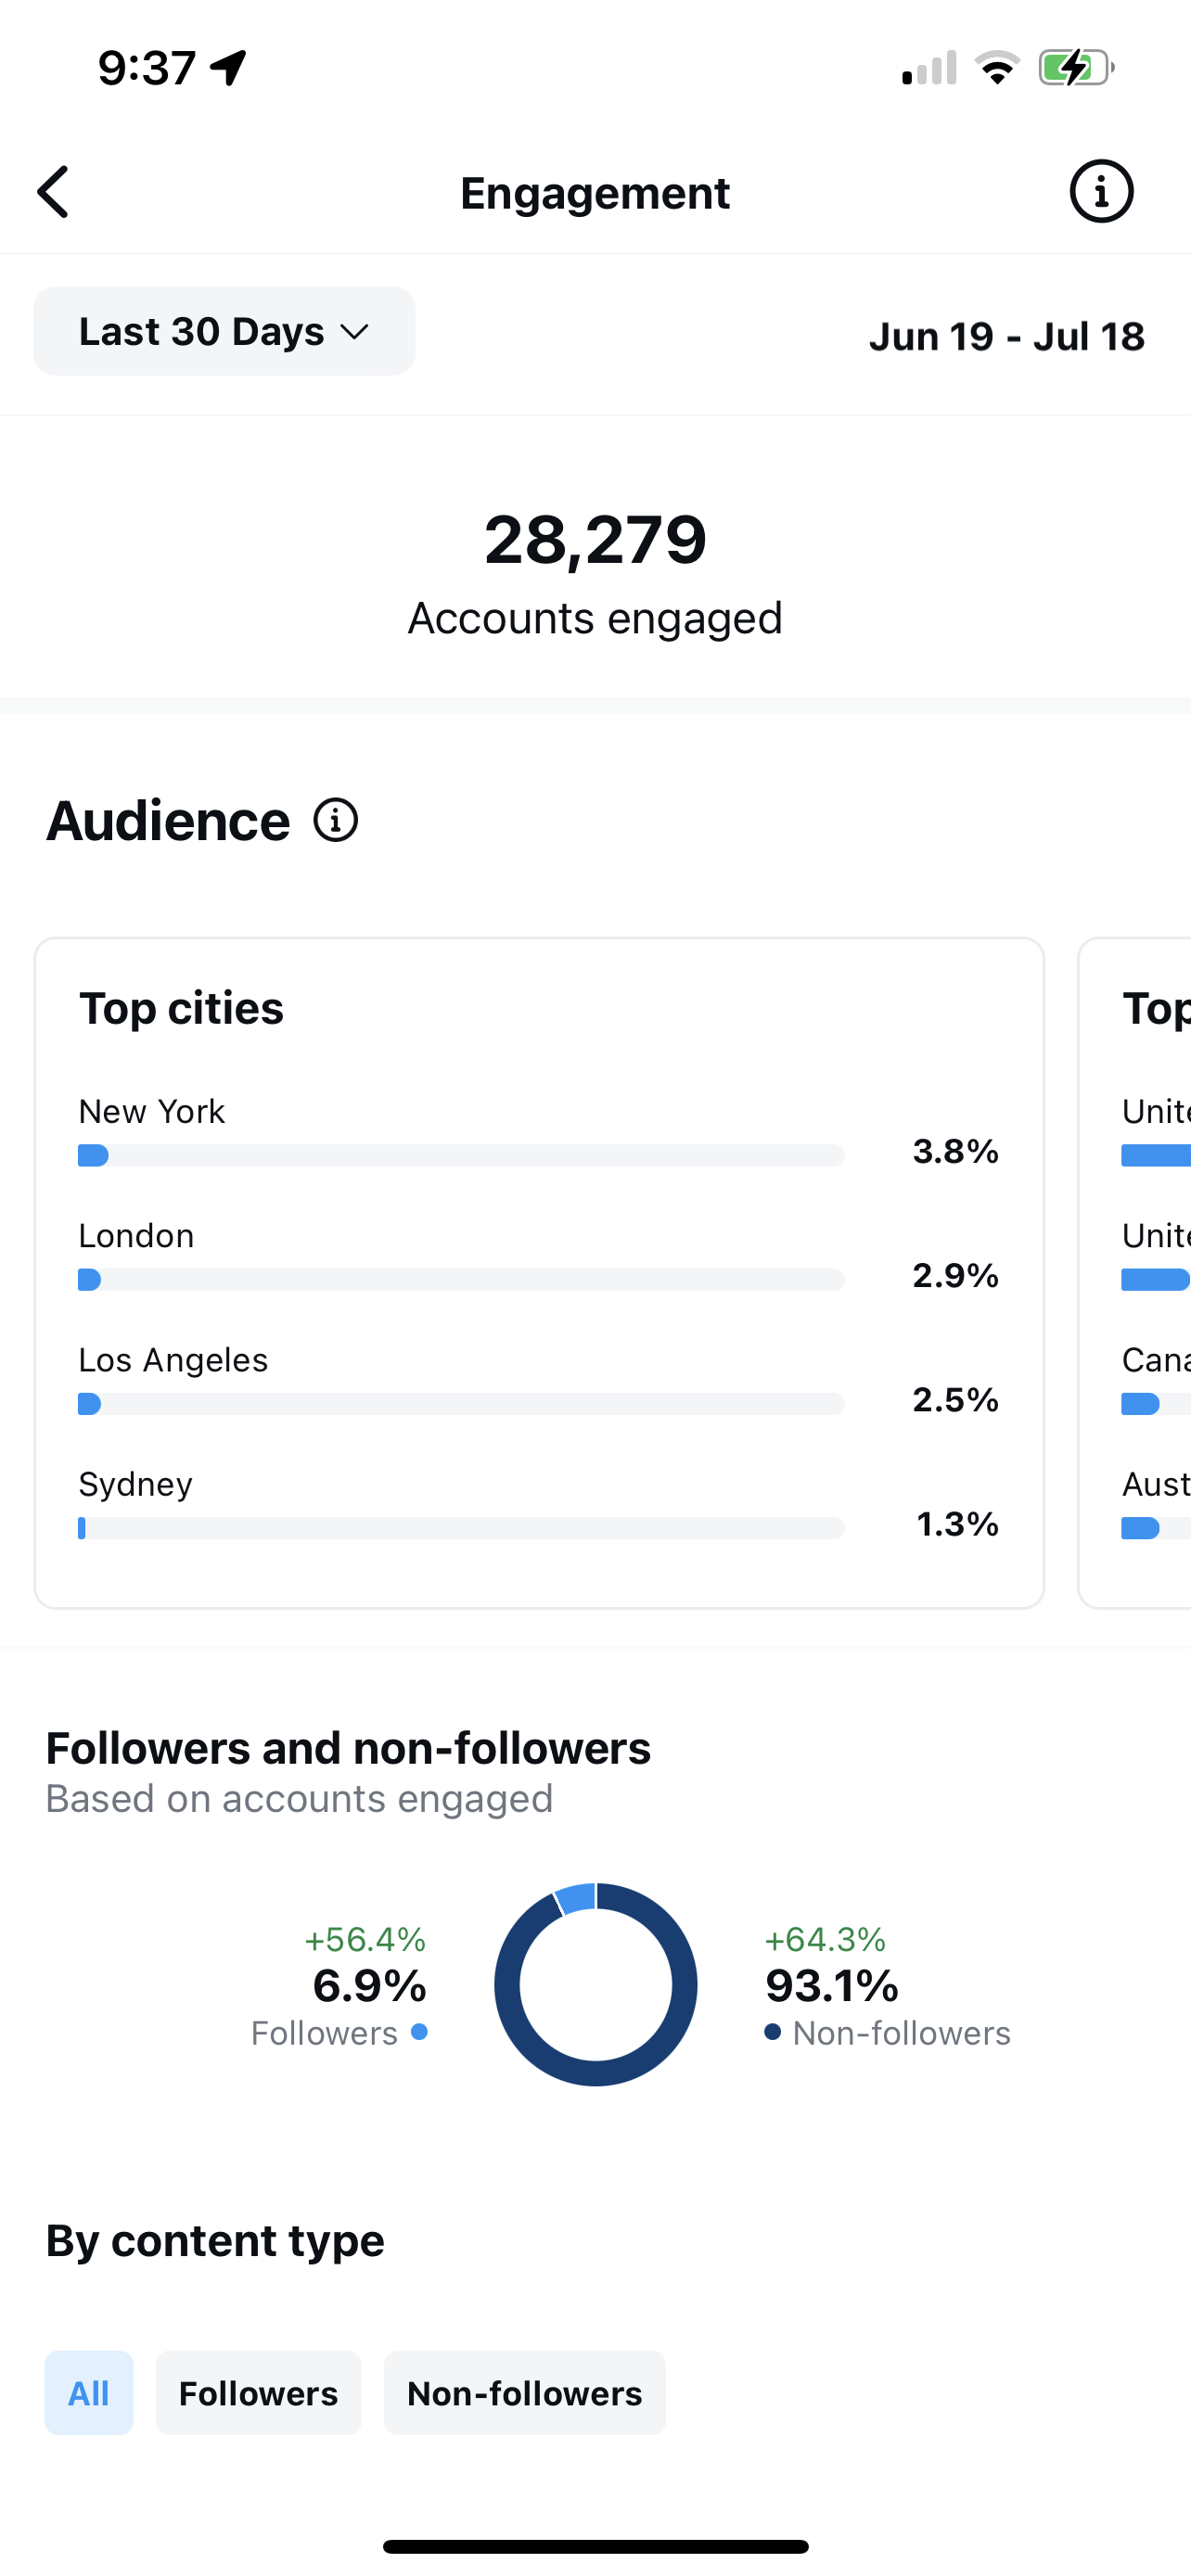Image resolution: width=1191 pixels, height=2576 pixels.
Task: Select the Followers content type tab
Action: 258,2393
